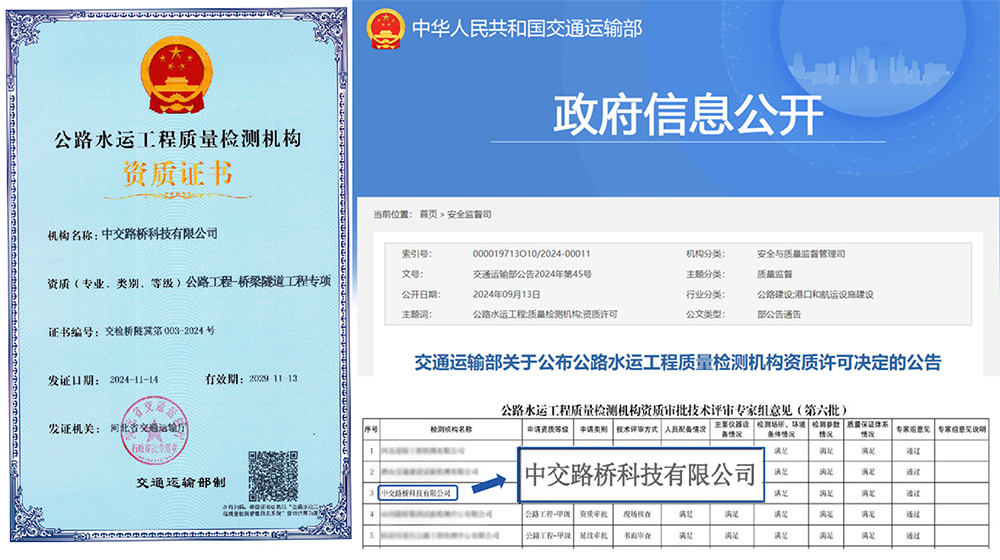Click the 延续审批 cell in row 5
1000x560 pixels.
593,536
